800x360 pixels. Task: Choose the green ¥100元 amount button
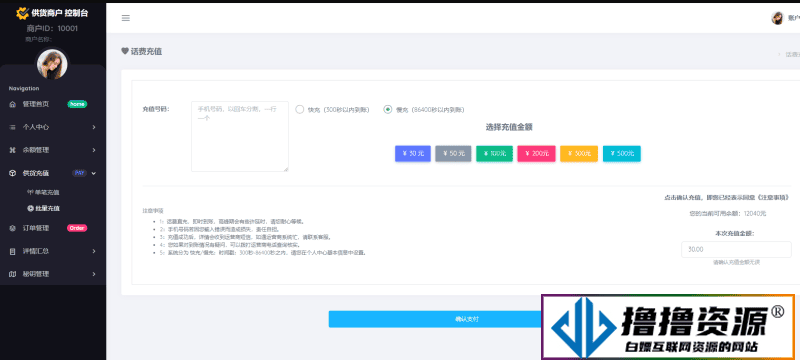[x=494, y=153]
